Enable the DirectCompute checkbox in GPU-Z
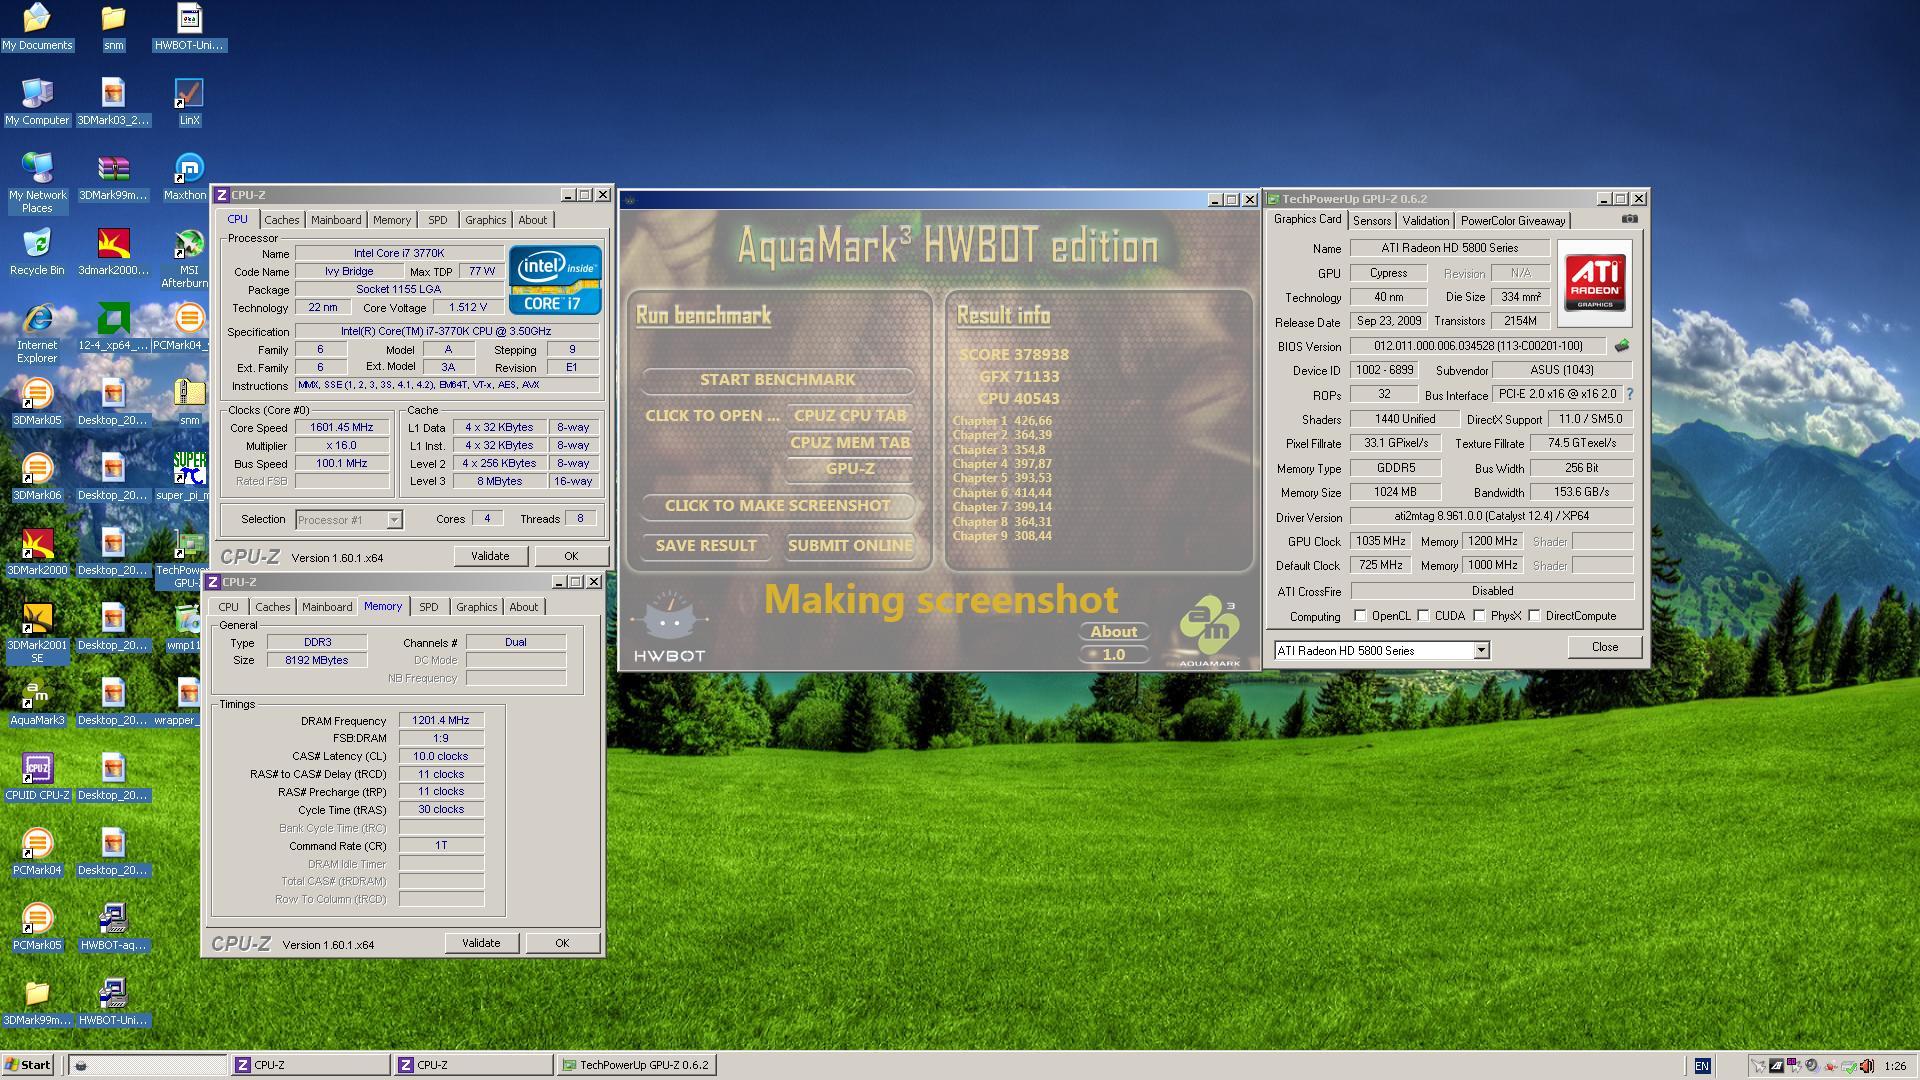 [x=1534, y=615]
